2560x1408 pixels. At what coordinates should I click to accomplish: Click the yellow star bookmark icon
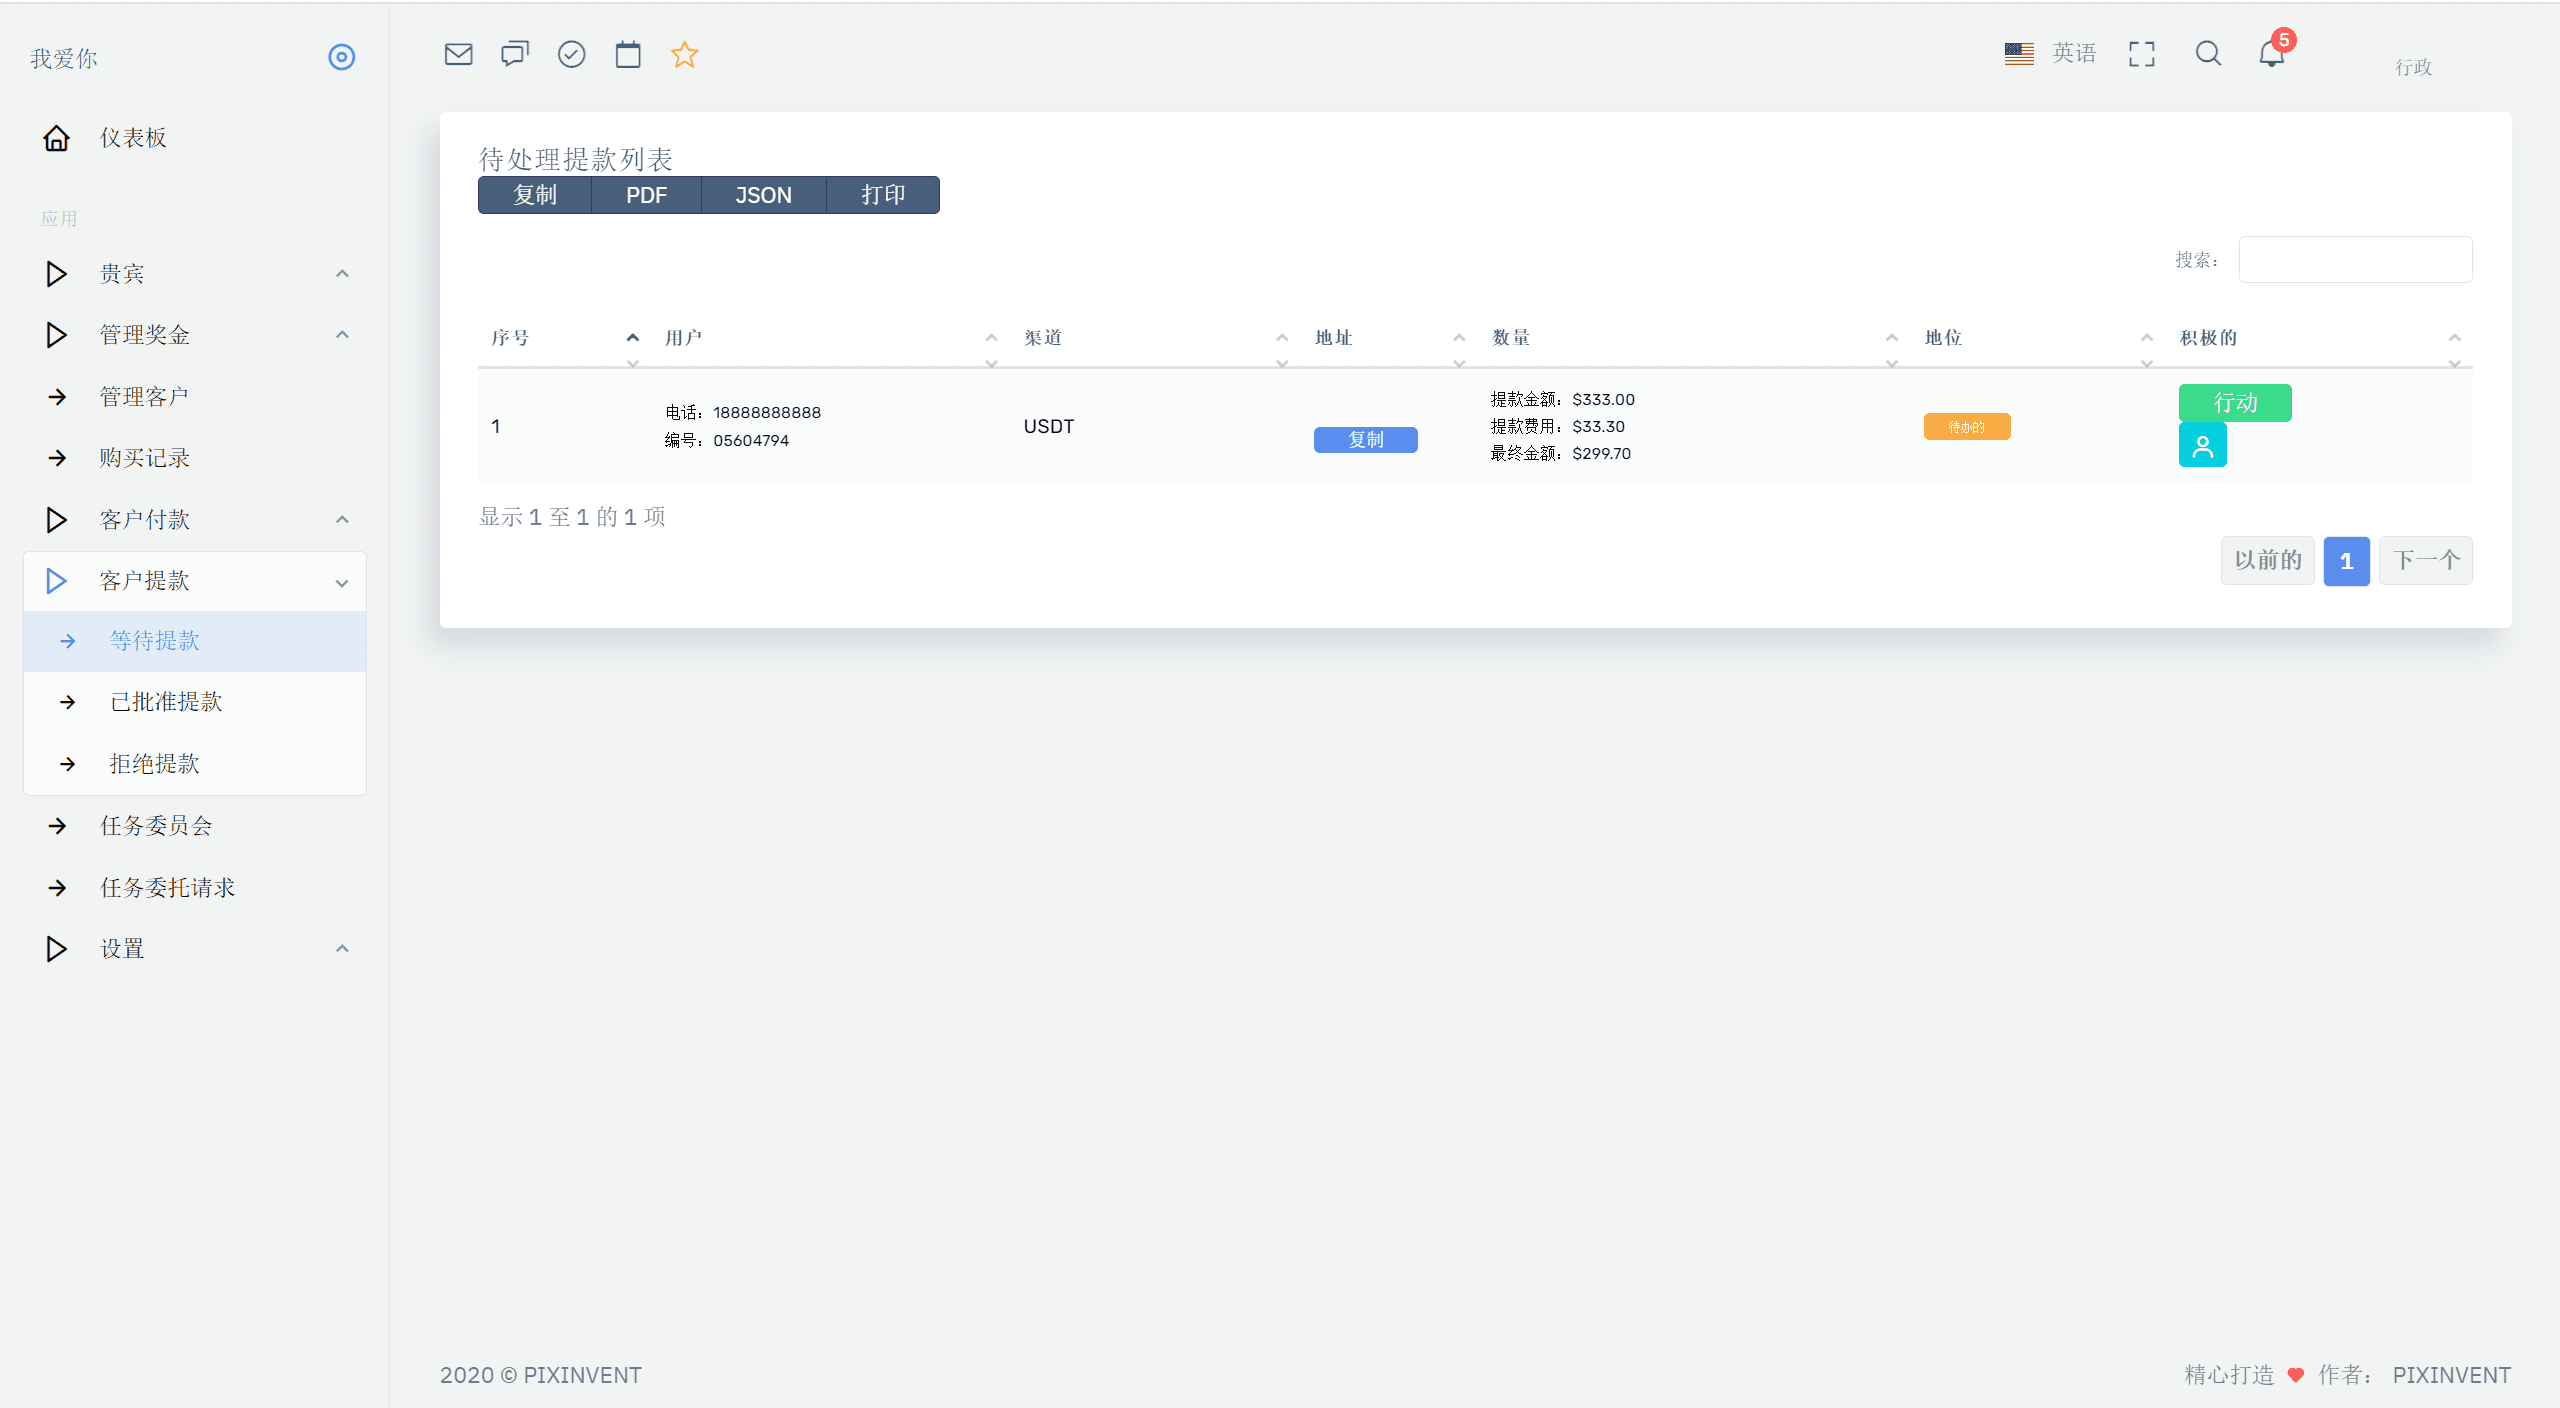click(x=684, y=54)
